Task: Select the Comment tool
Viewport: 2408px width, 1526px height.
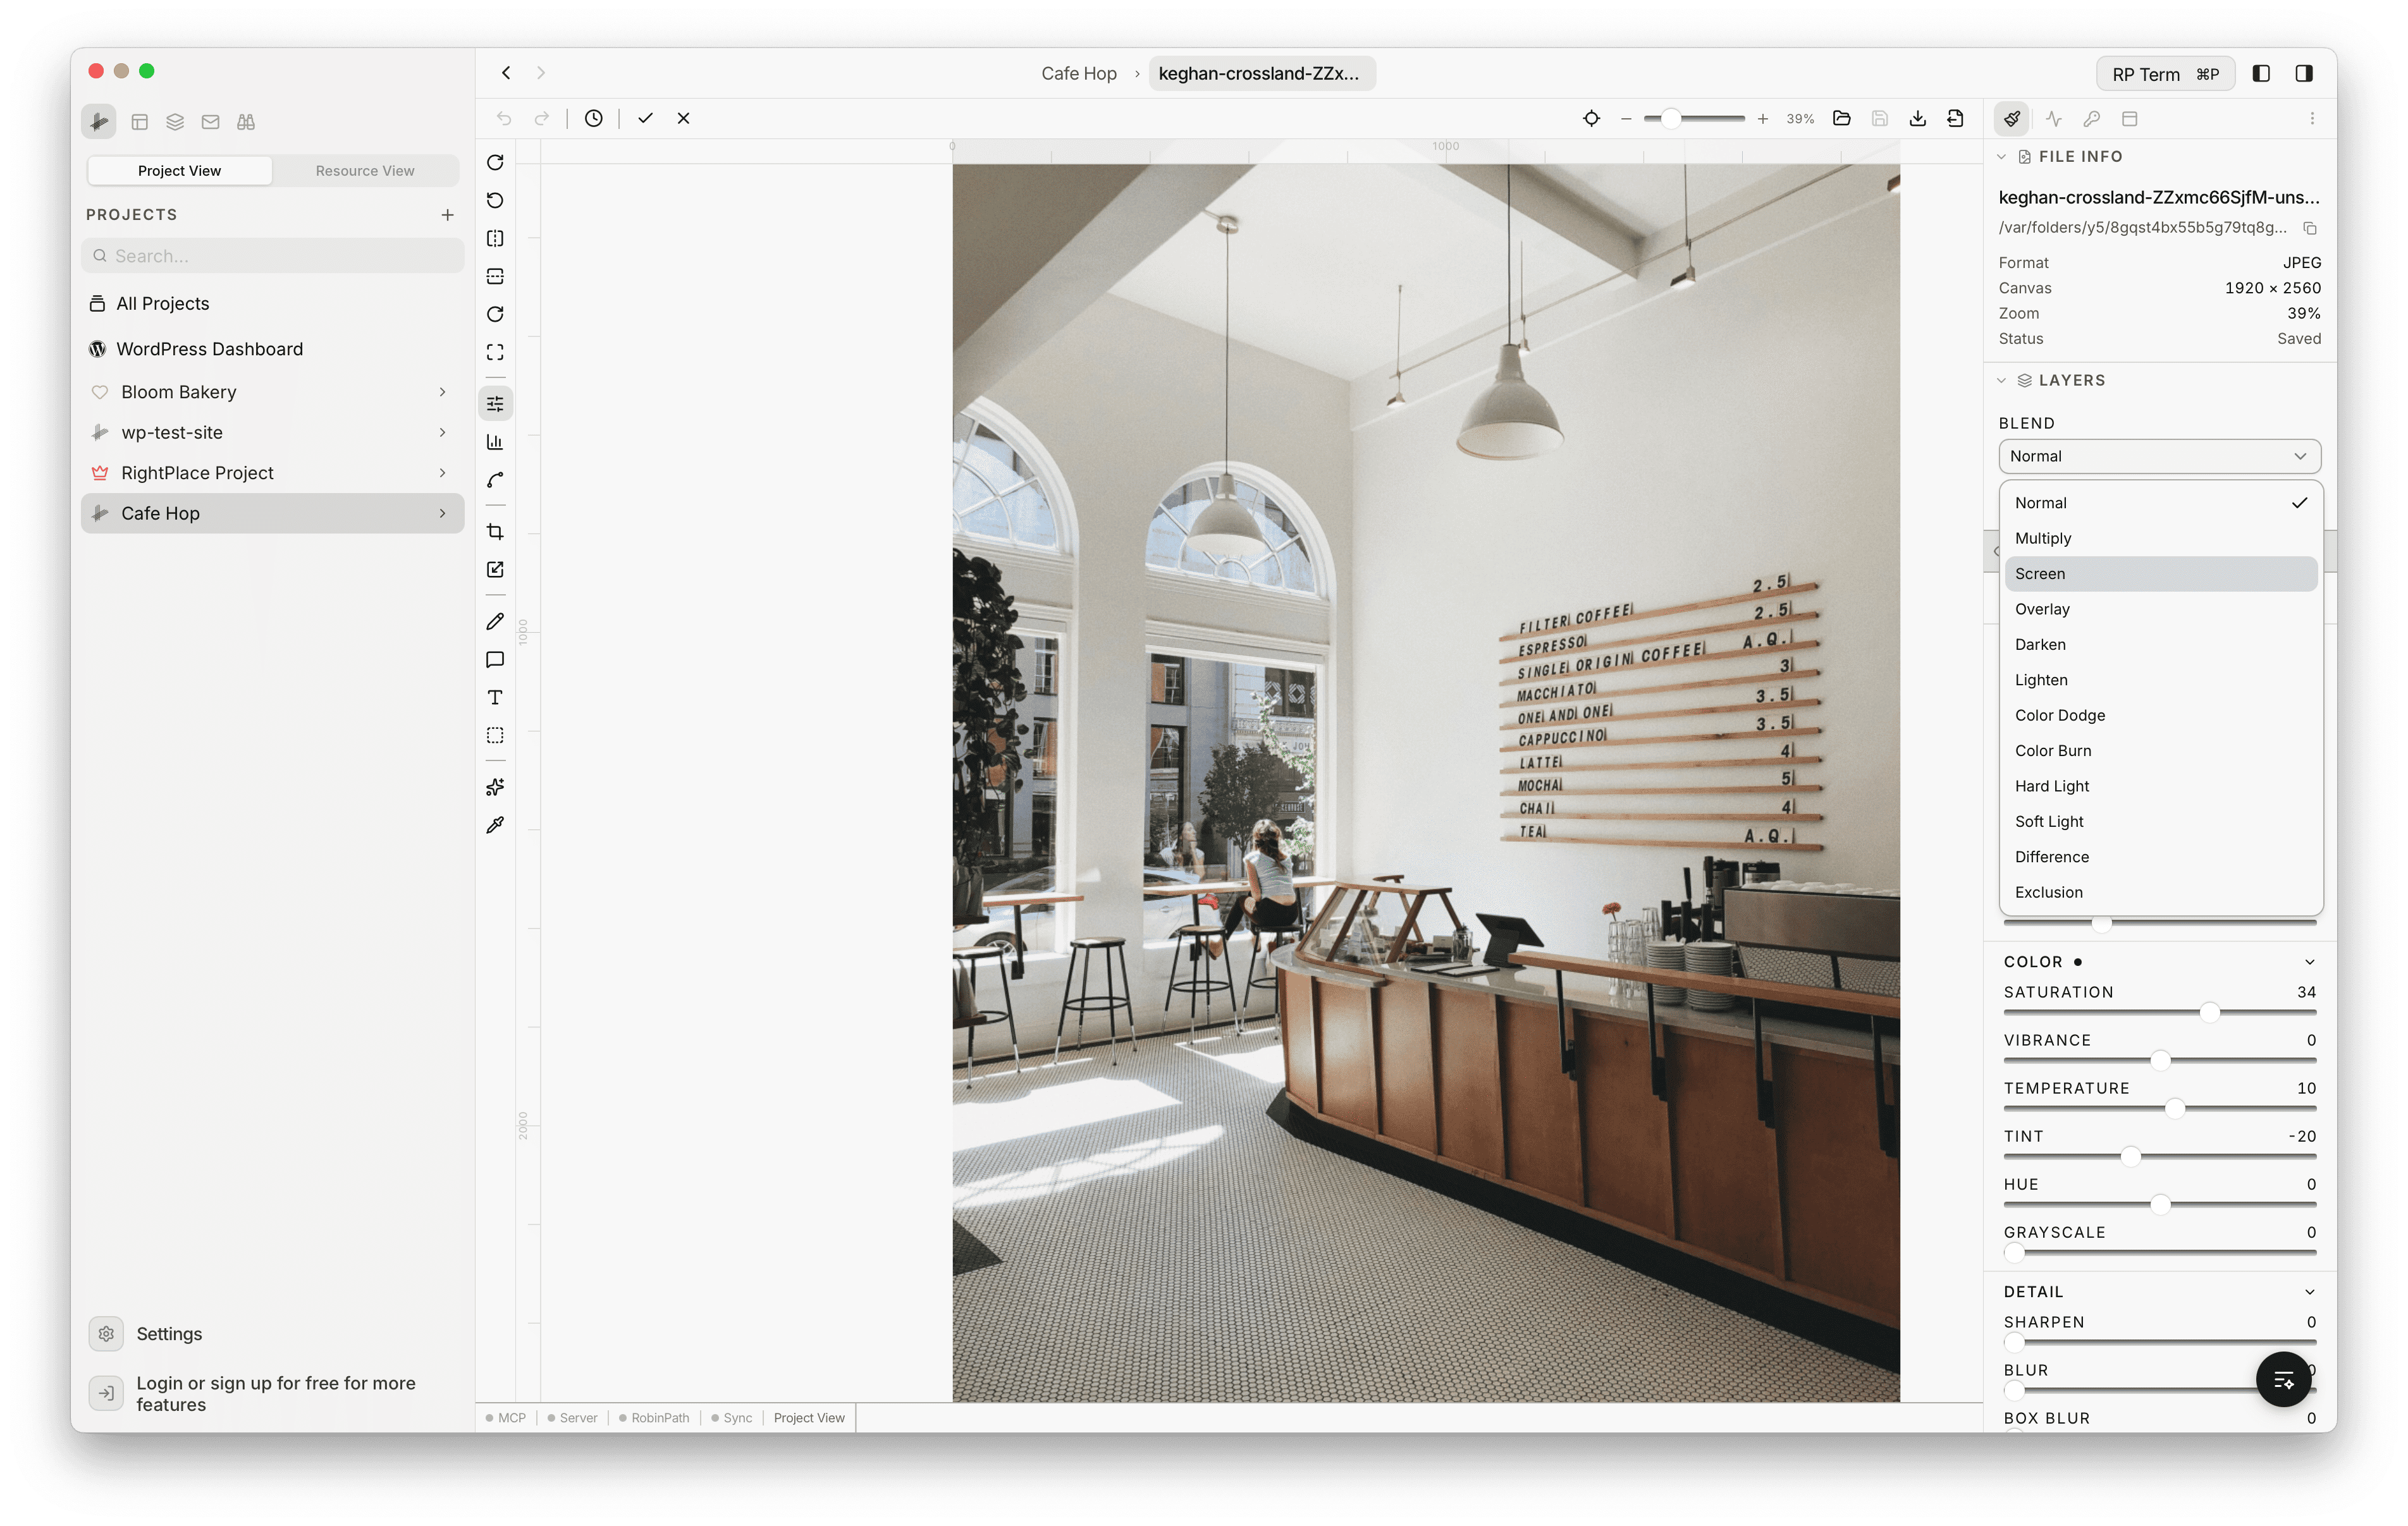Action: click(495, 659)
